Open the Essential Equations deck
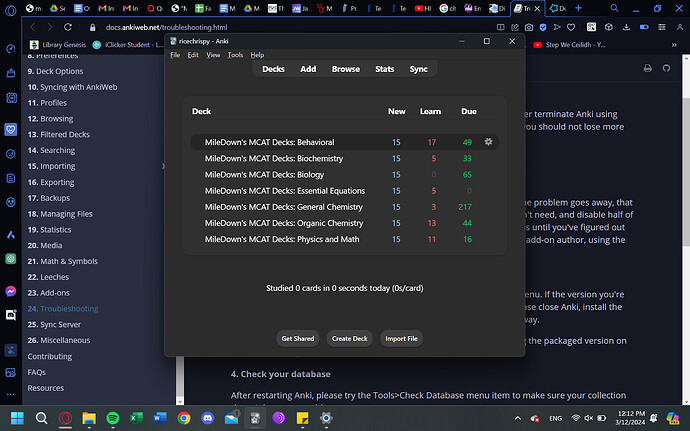The image size is (690, 431). click(x=285, y=191)
